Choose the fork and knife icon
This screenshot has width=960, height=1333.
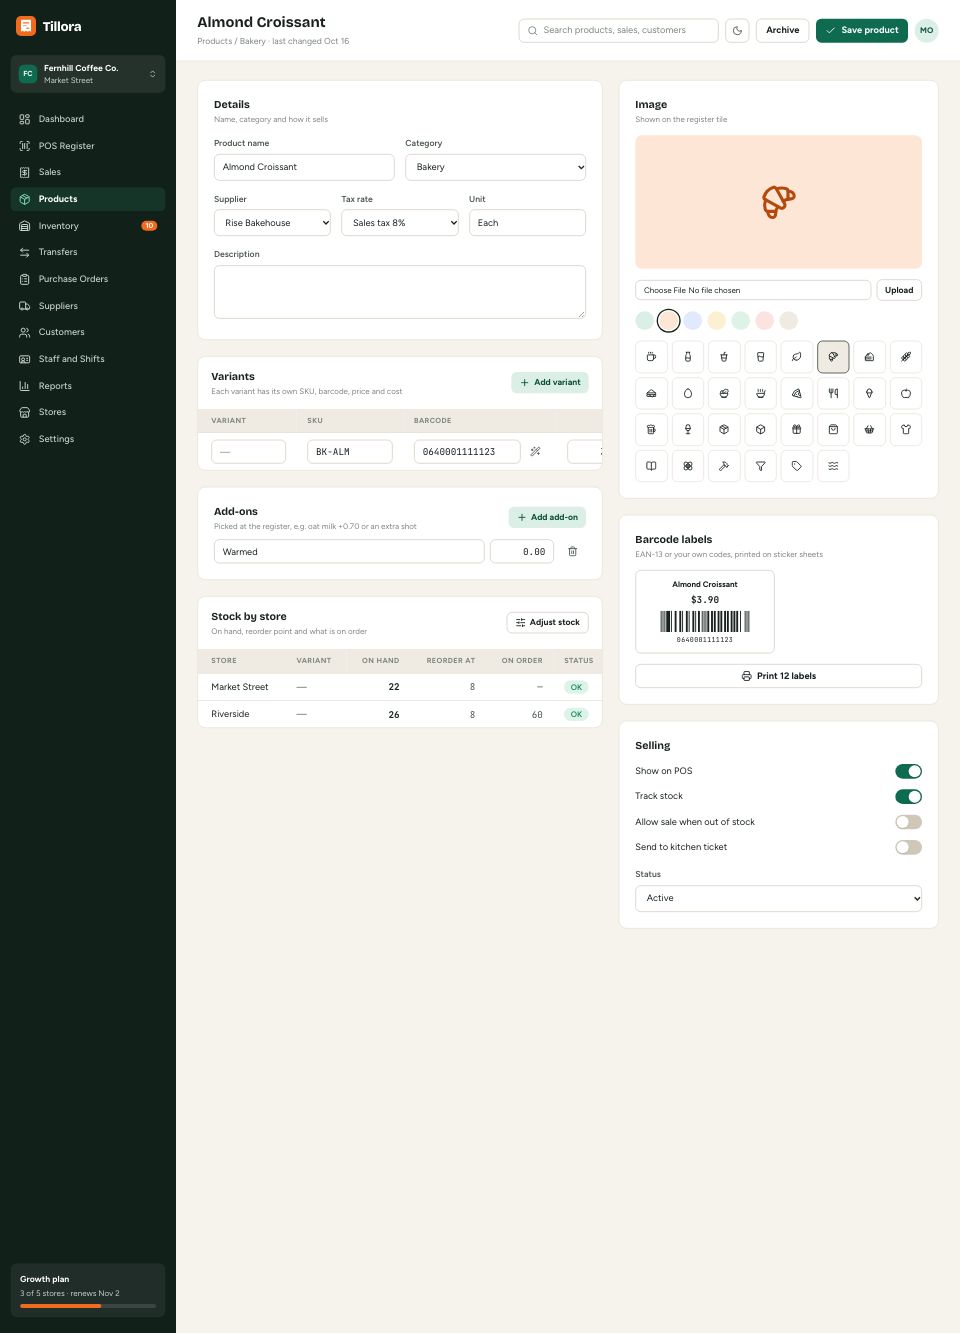coord(833,393)
